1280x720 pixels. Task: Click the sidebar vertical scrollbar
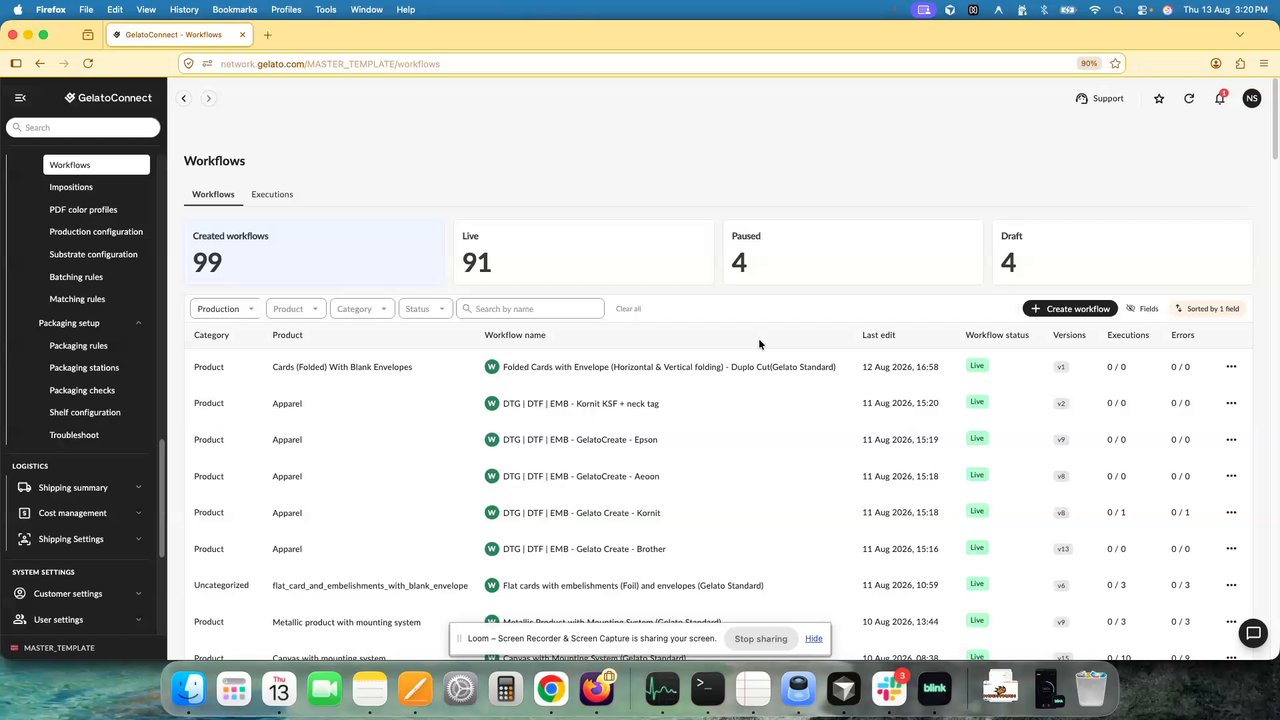(162, 498)
